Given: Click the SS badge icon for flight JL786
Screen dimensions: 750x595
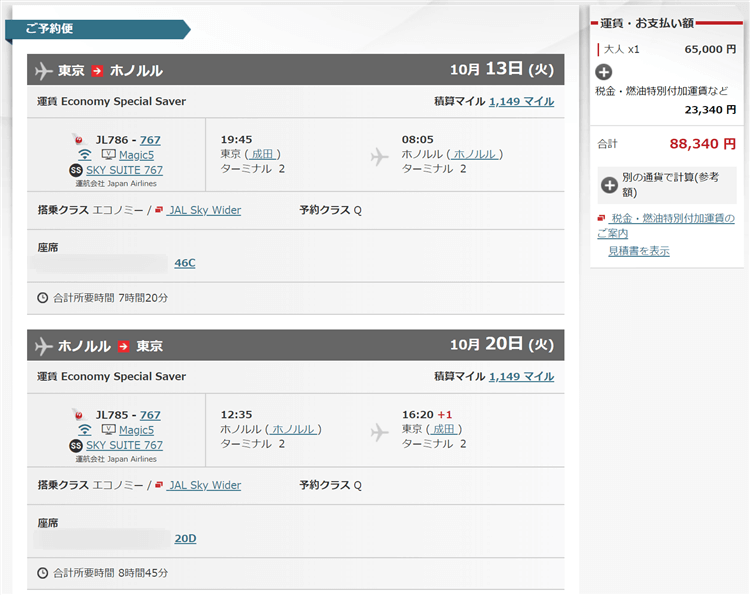Looking at the screenshot, I should 76,170.
